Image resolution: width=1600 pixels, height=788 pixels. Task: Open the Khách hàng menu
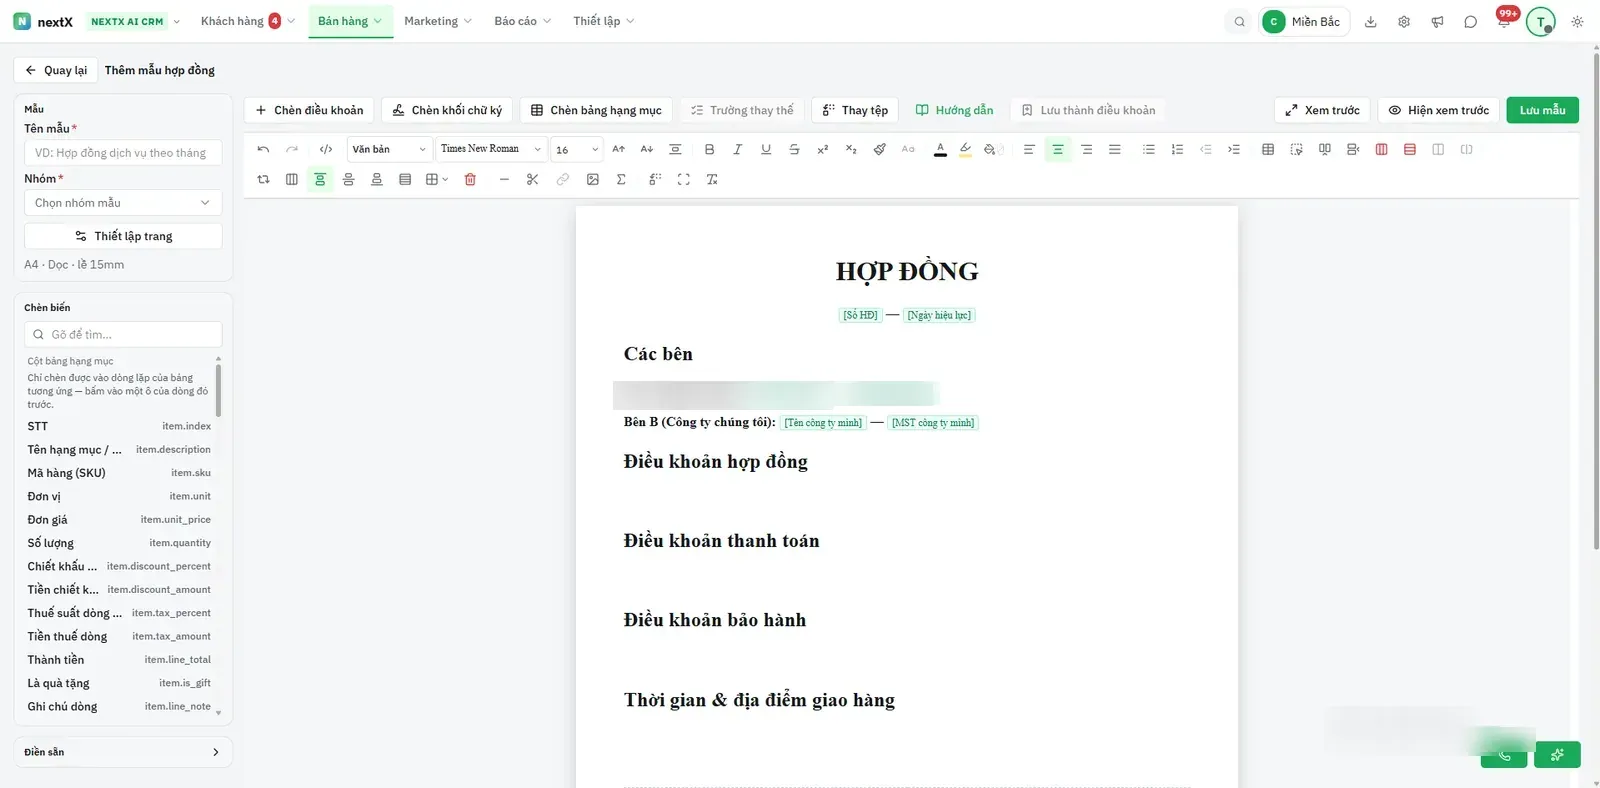point(248,21)
